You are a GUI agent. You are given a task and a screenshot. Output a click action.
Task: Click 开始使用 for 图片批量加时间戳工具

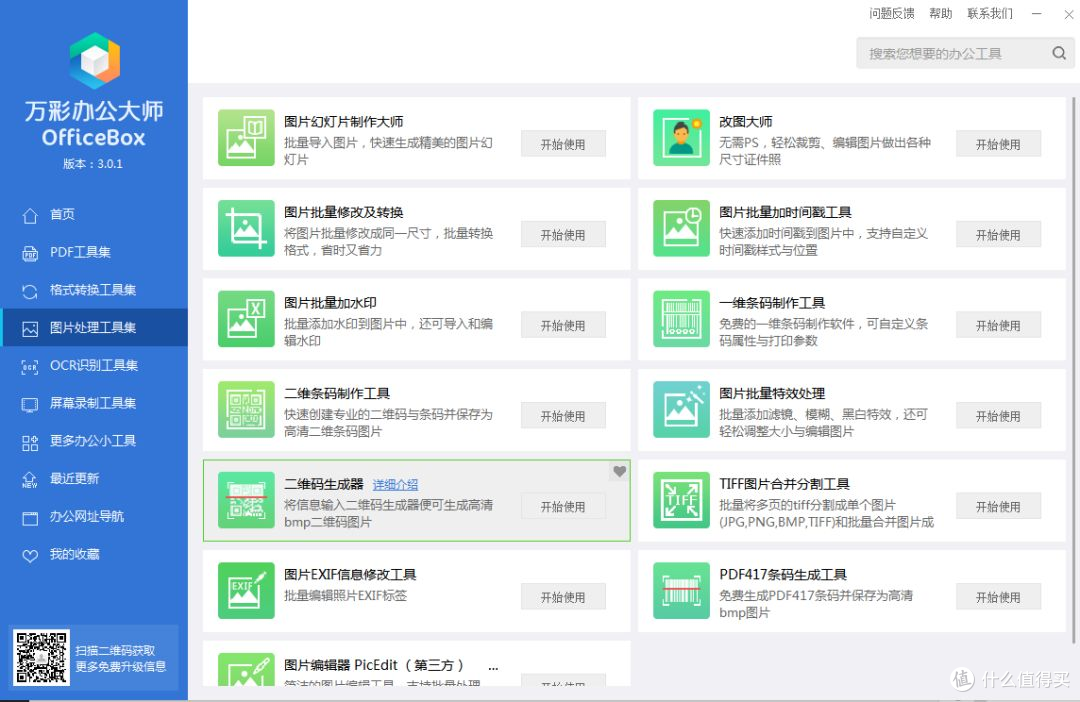coord(998,235)
